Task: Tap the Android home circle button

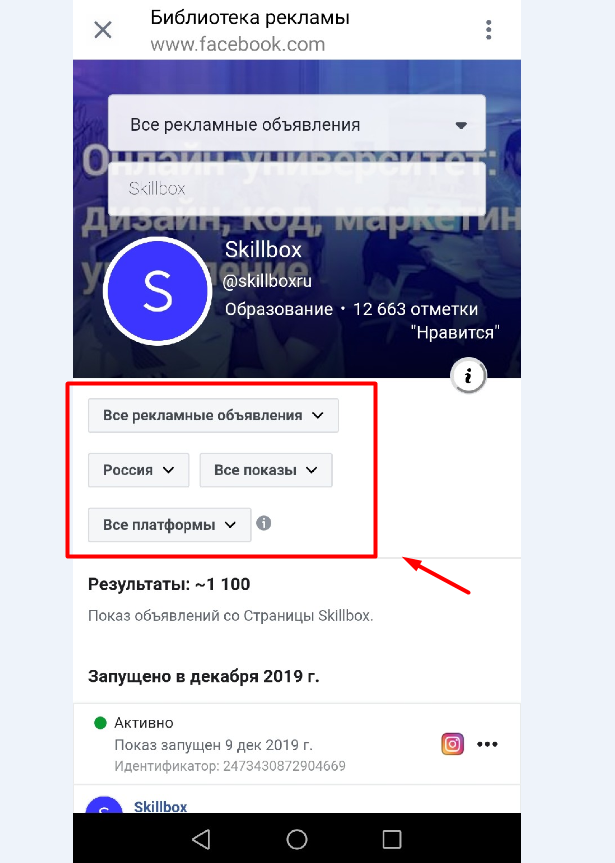Action: tap(297, 839)
